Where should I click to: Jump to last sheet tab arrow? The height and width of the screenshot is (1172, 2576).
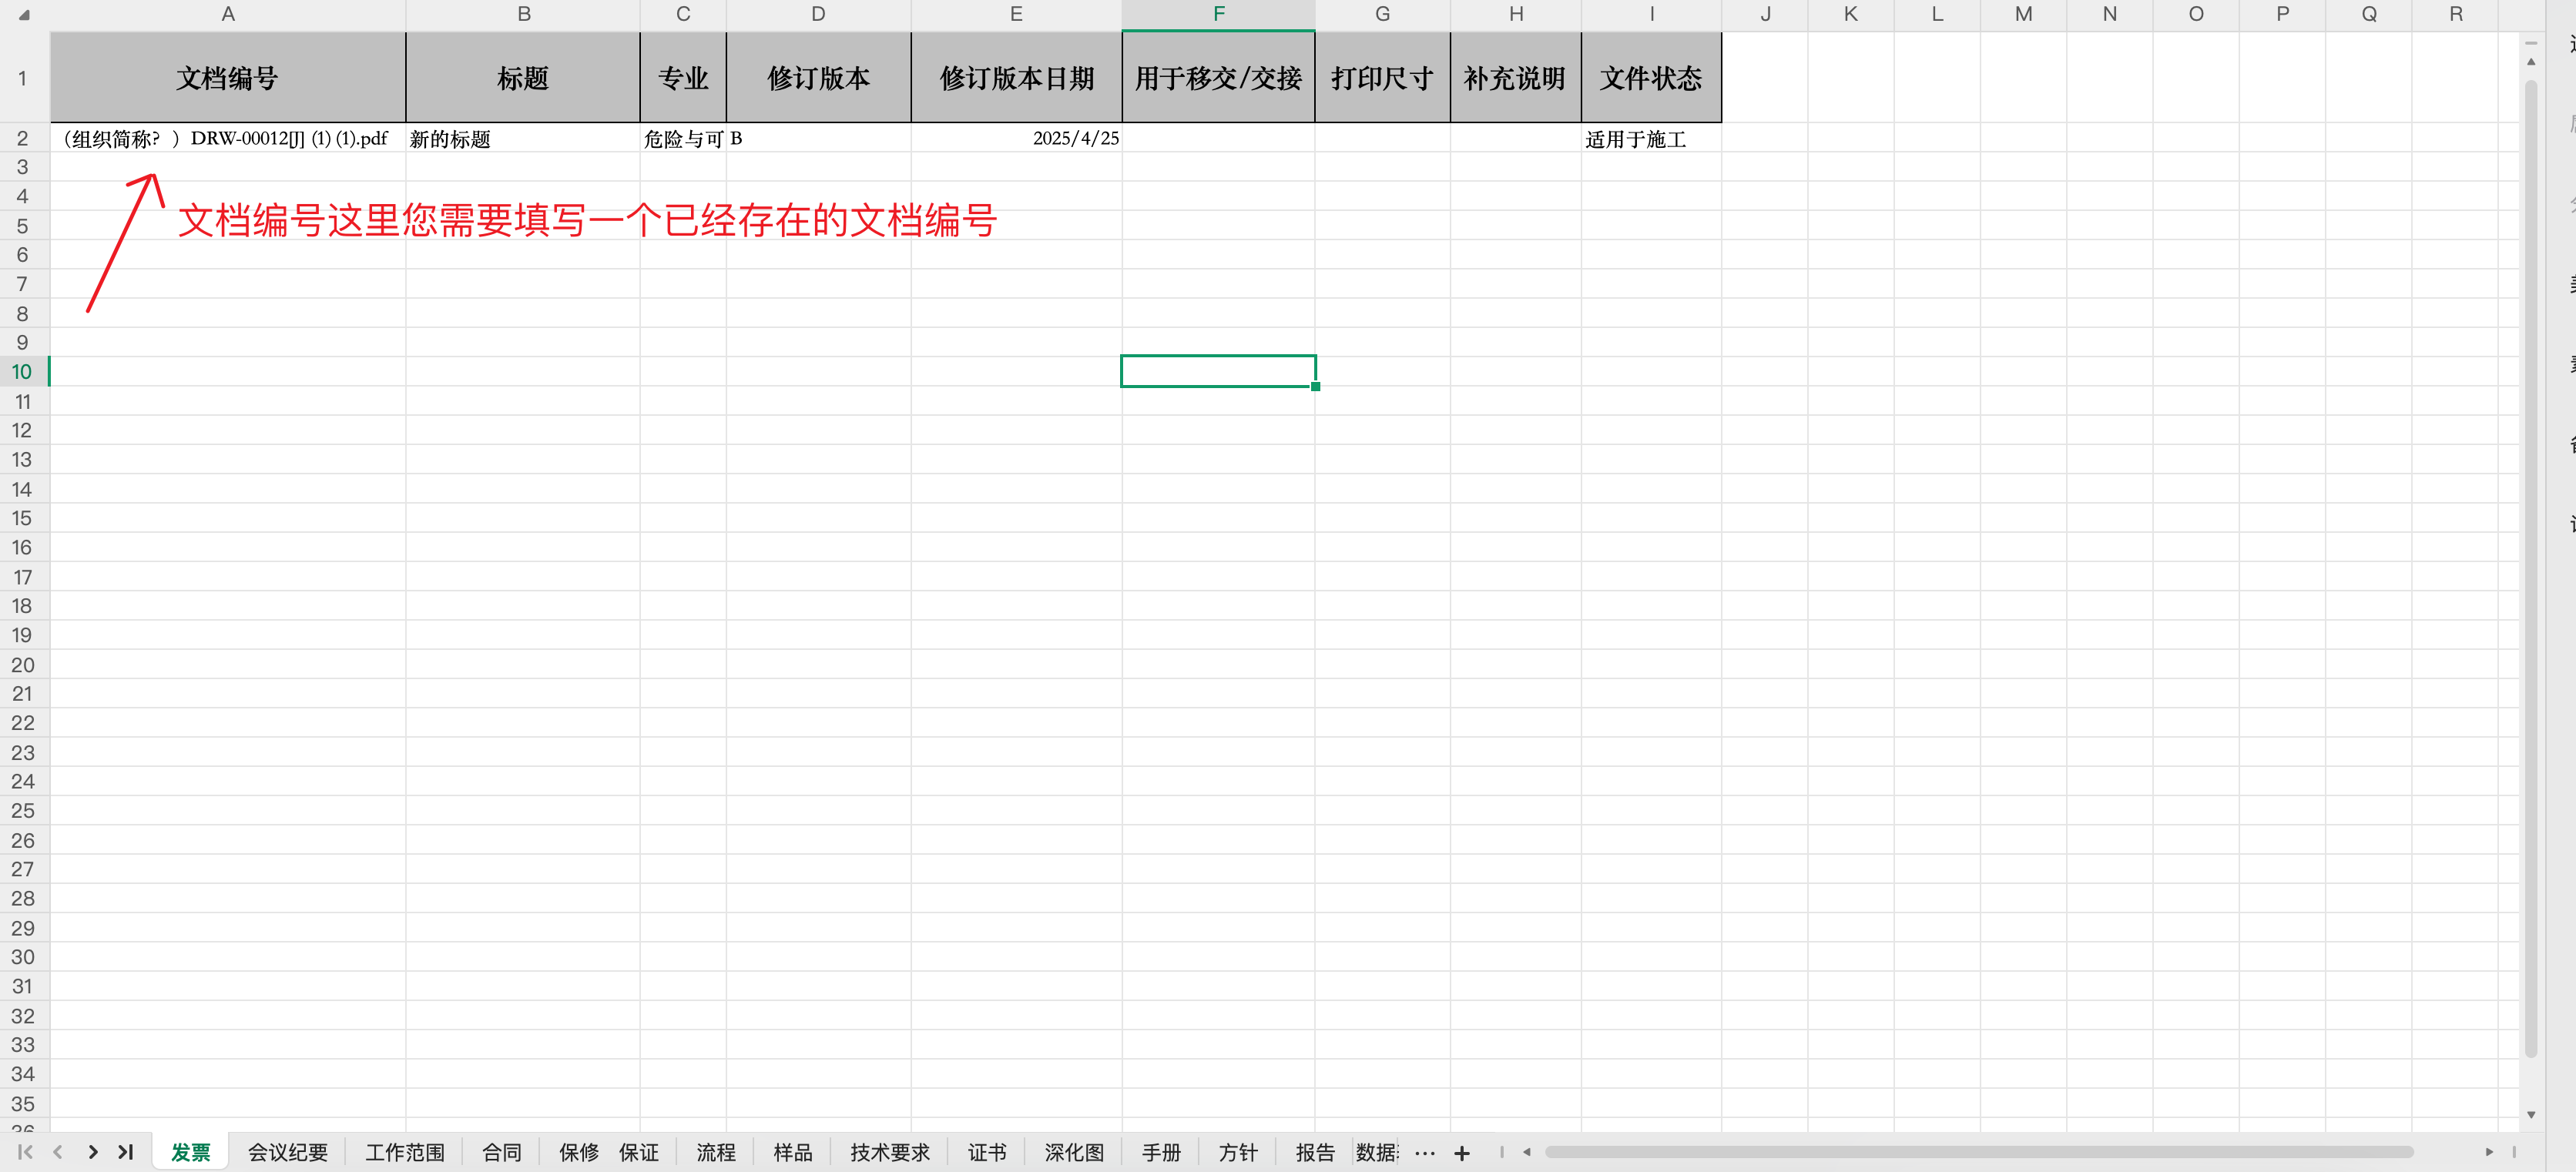pos(126,1152)
